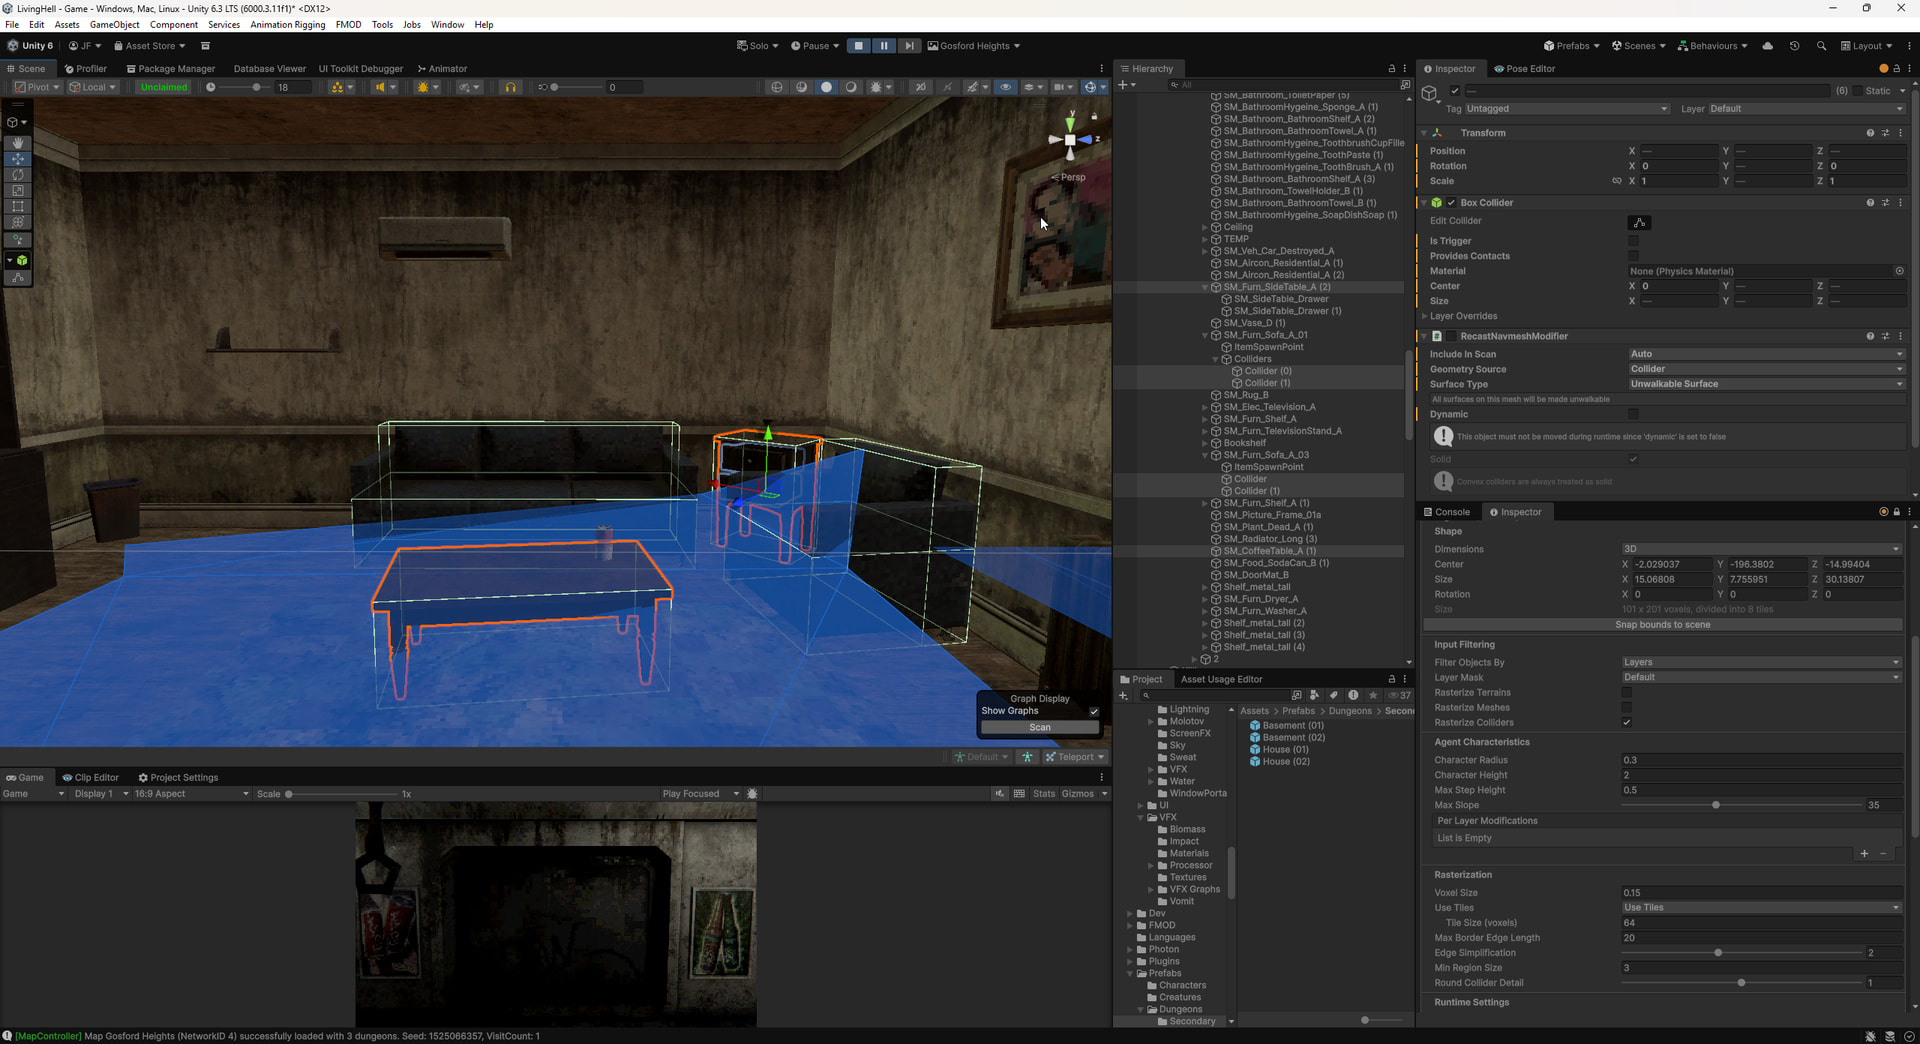Enable the Rasterize Meshes checkbox
Screen dimensions: 1920x1044
point(1627,707)
